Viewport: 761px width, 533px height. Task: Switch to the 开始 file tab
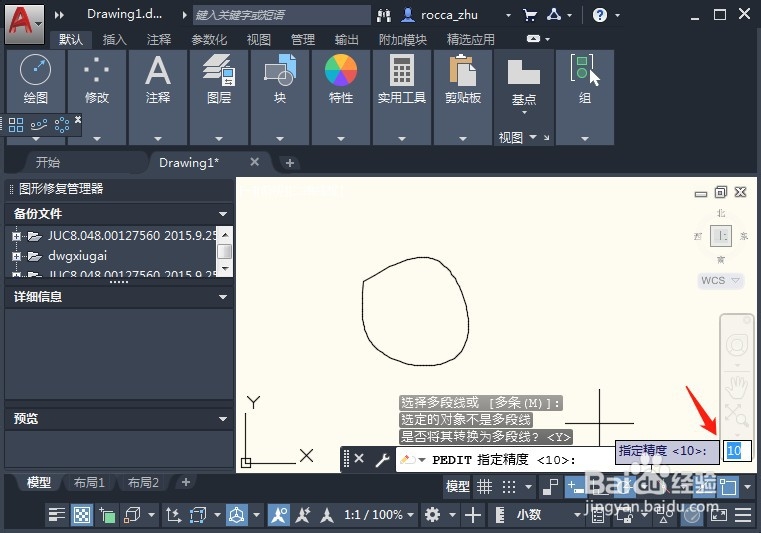[x=48, y=162]
